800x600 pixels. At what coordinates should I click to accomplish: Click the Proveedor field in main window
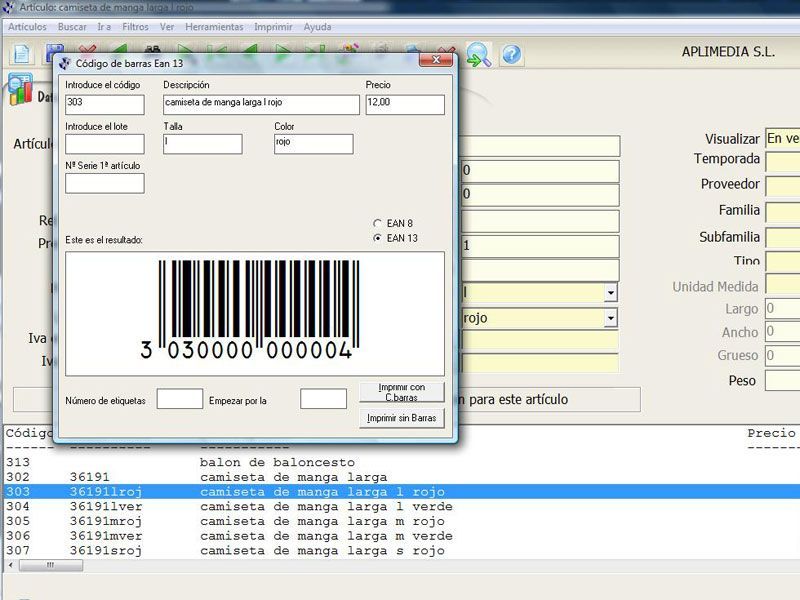(x=783, y=187)
